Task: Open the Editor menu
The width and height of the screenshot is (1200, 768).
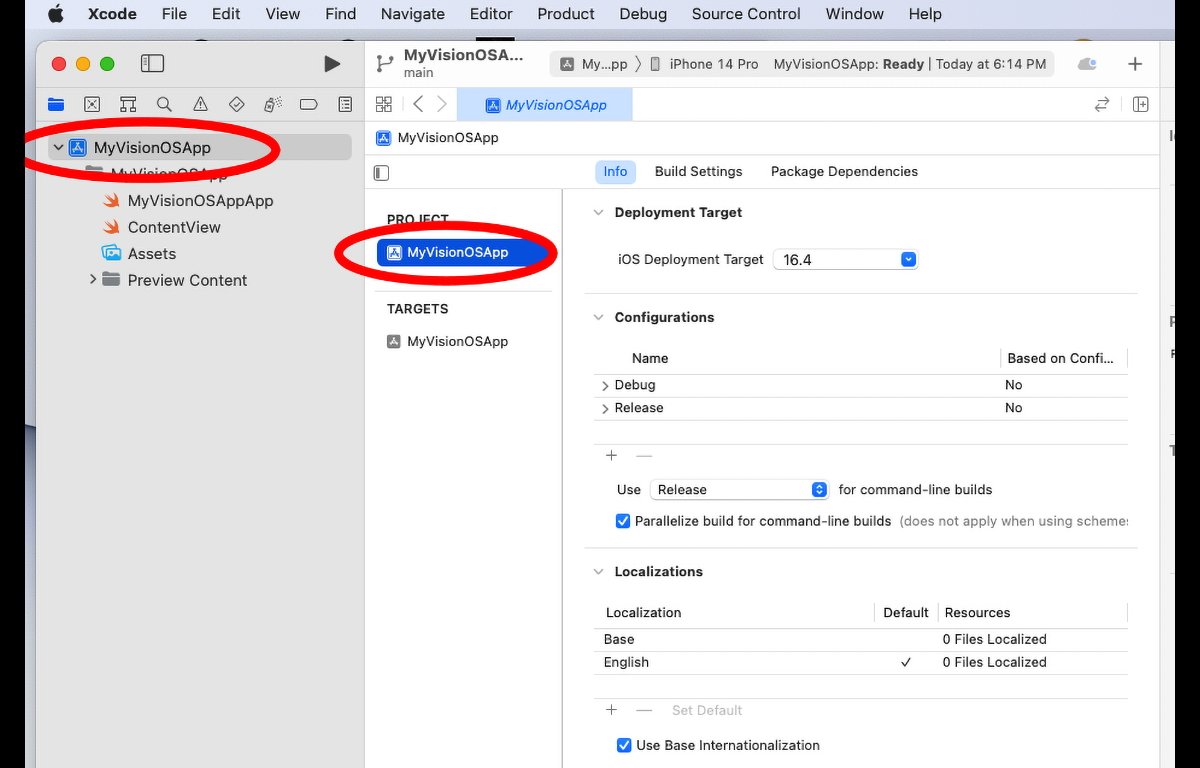Action: pos(491,14)
